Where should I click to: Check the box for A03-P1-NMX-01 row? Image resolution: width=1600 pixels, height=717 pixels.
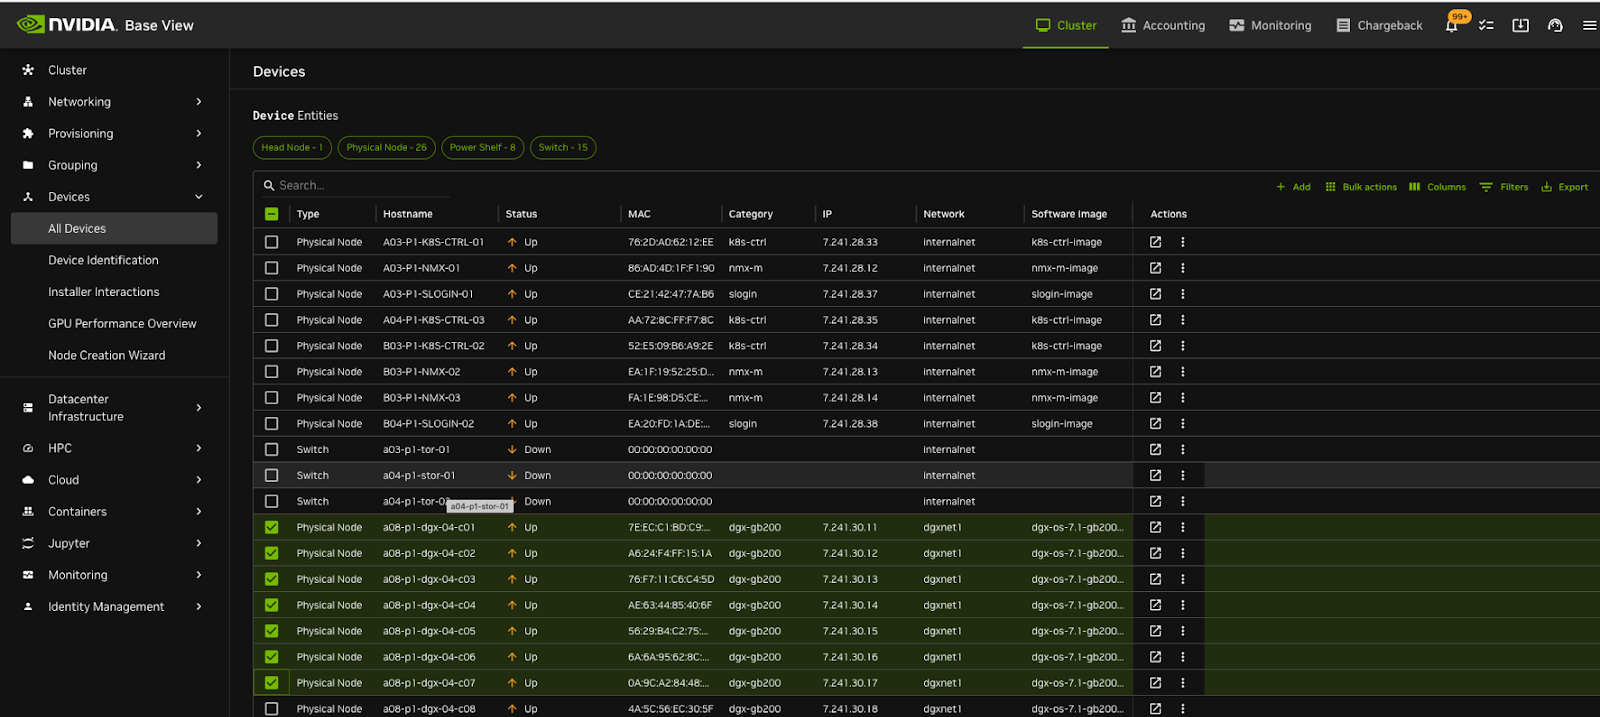pos(271,268)
